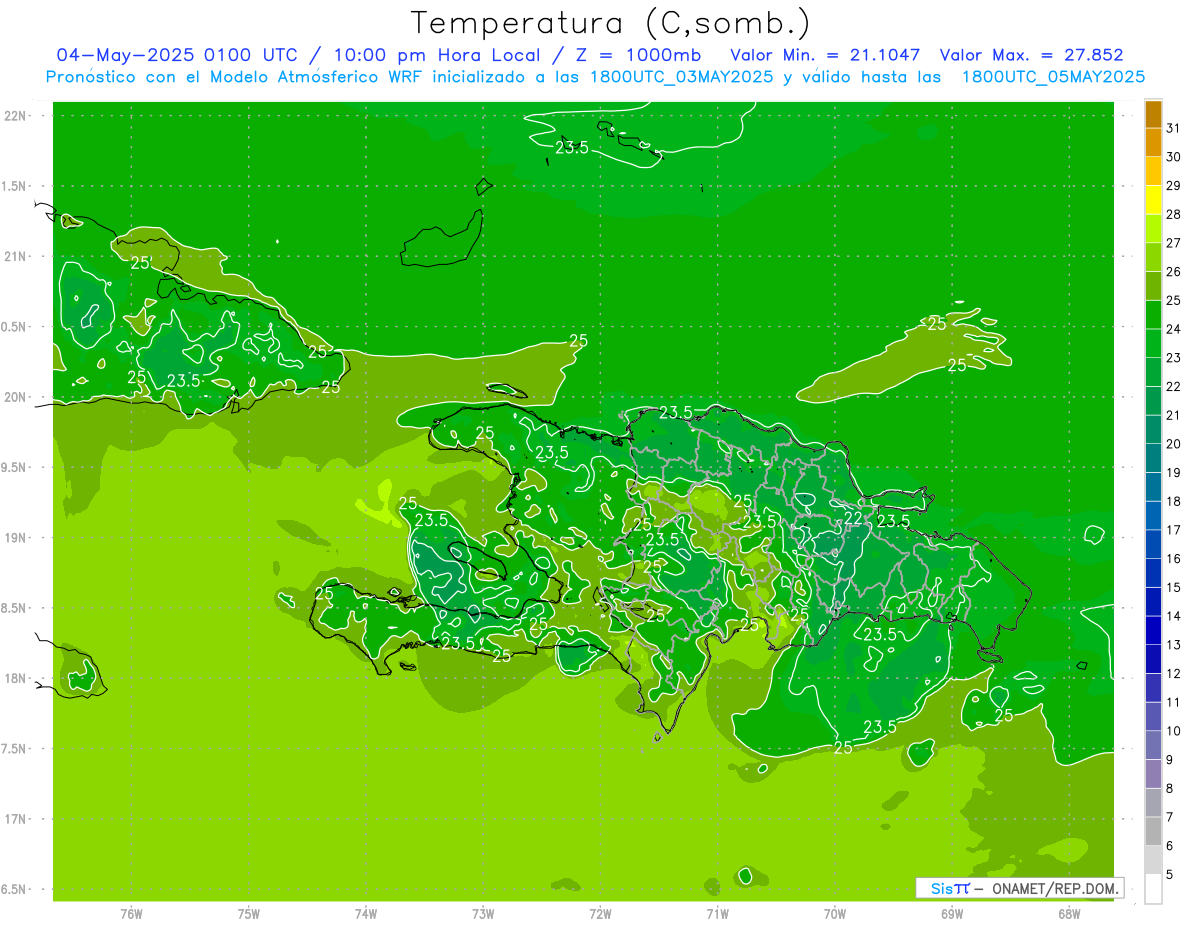The width and height of the screenshot is (1200, 927).
Task: Click the '69W' longitude axis label
Action: click(x=952, y=914)
